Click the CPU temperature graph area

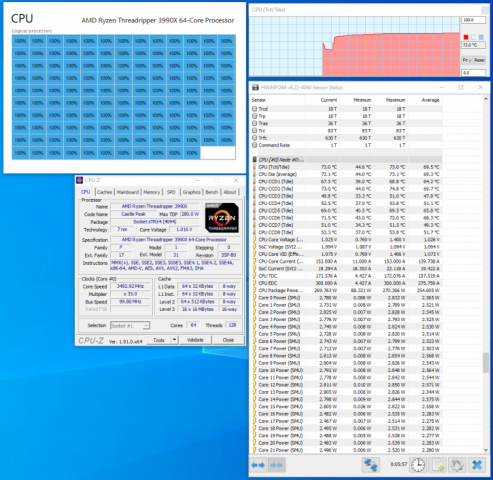pyautogui.click(x=354, y=46)
